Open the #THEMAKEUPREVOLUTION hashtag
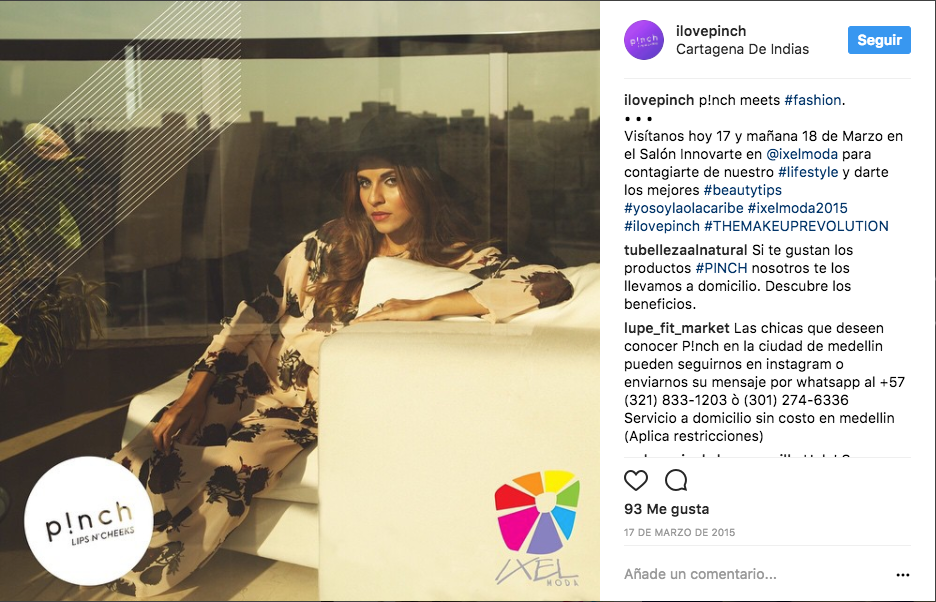Image resolution: width=936 pixels, height=602 pixels. (x=796, y=226)
